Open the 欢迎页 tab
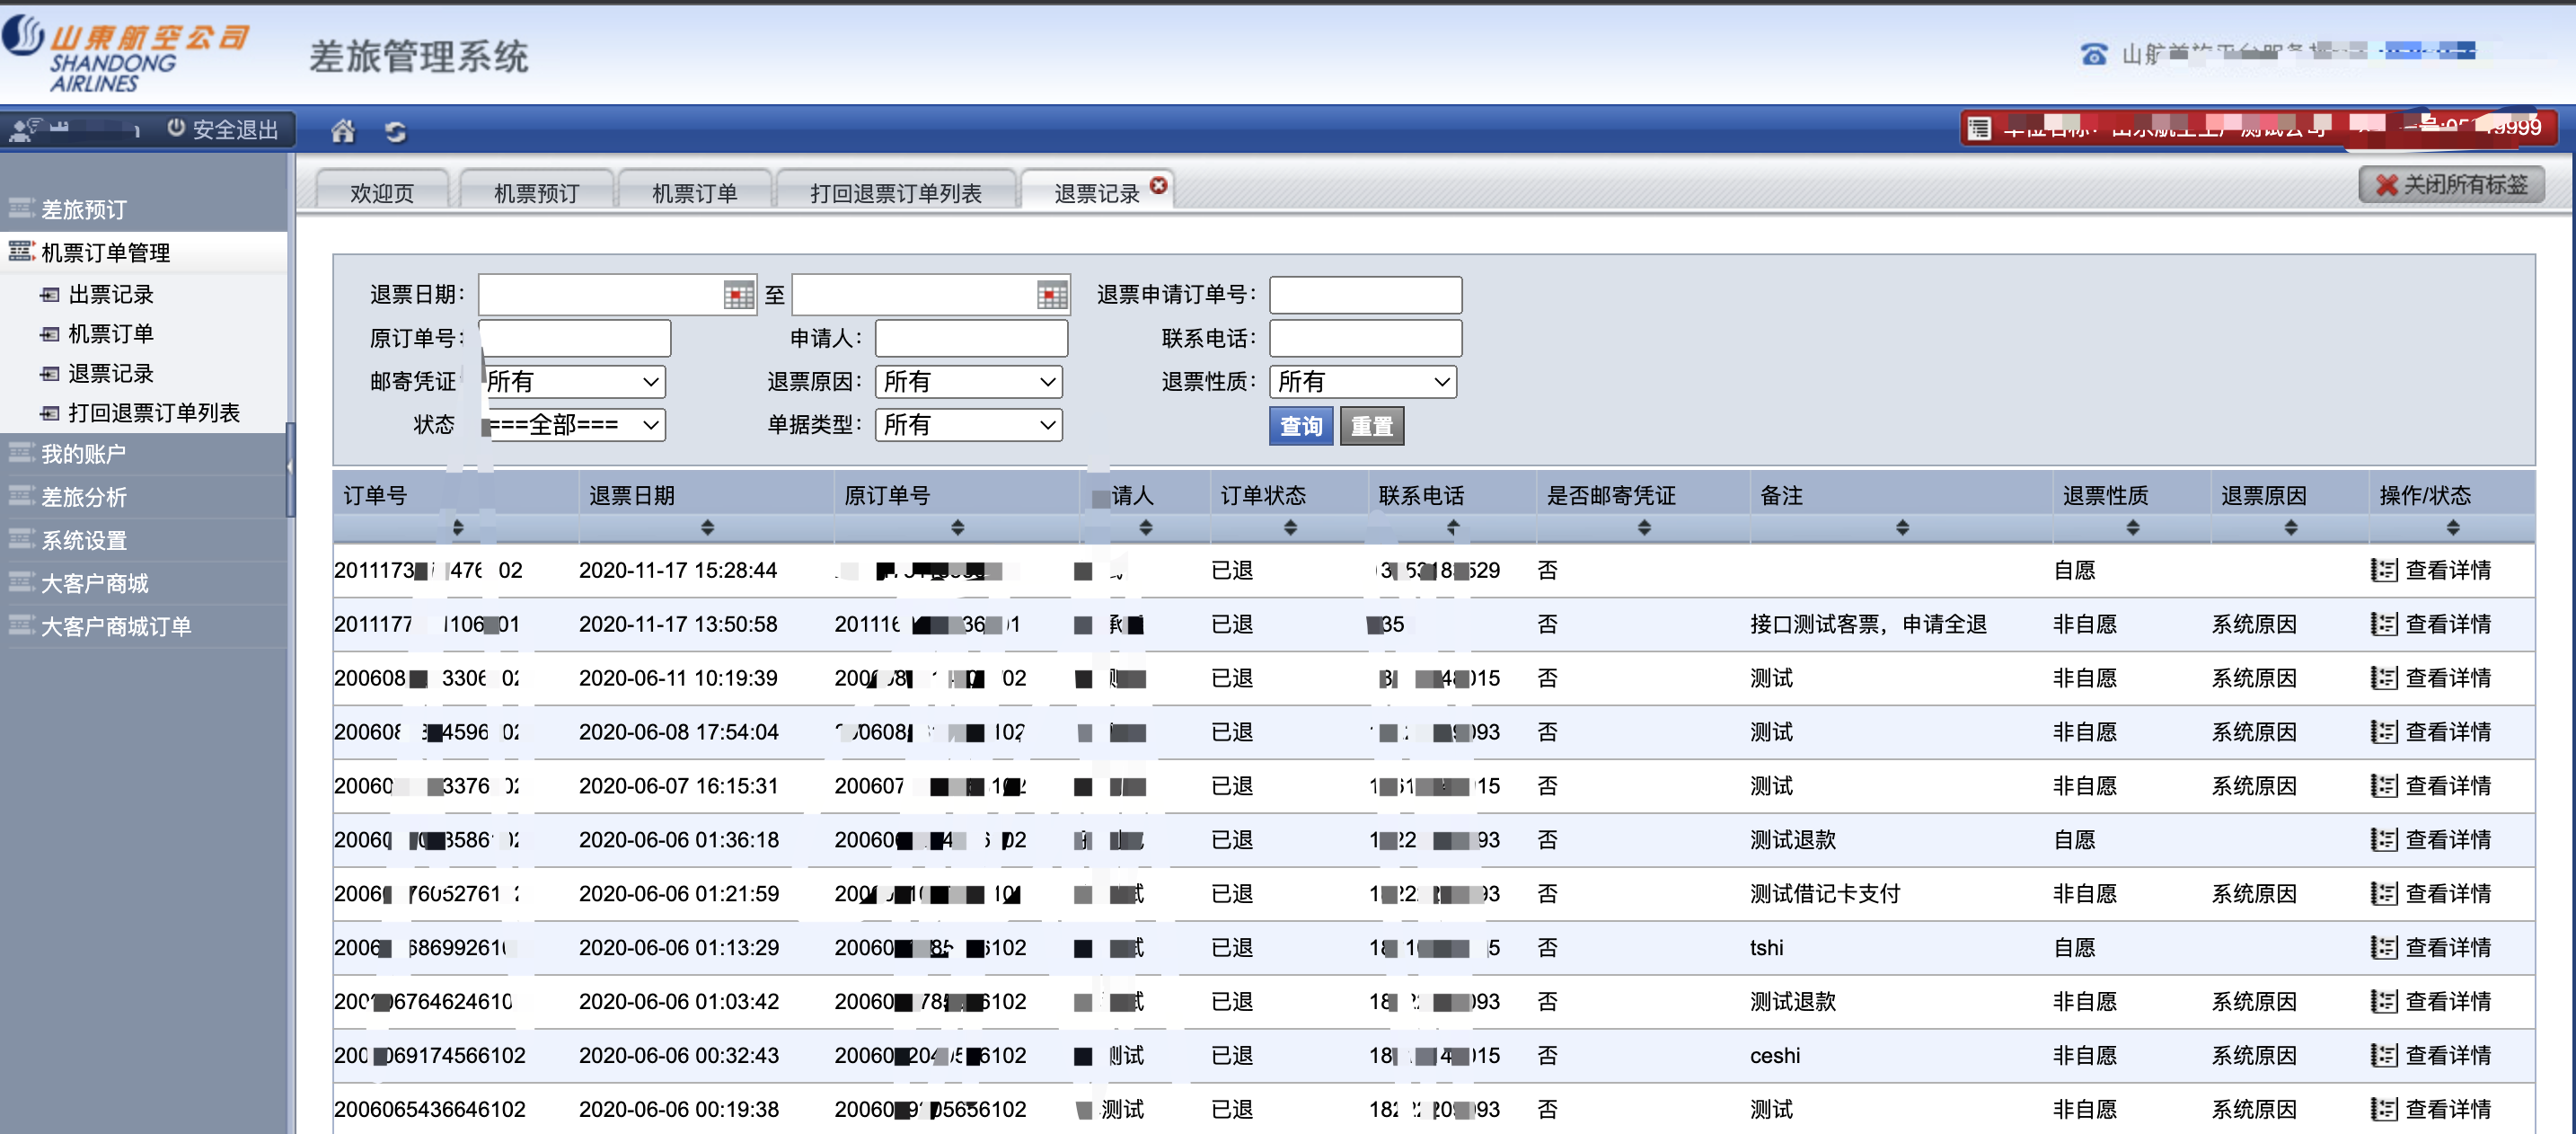 (x=382, y=192)
